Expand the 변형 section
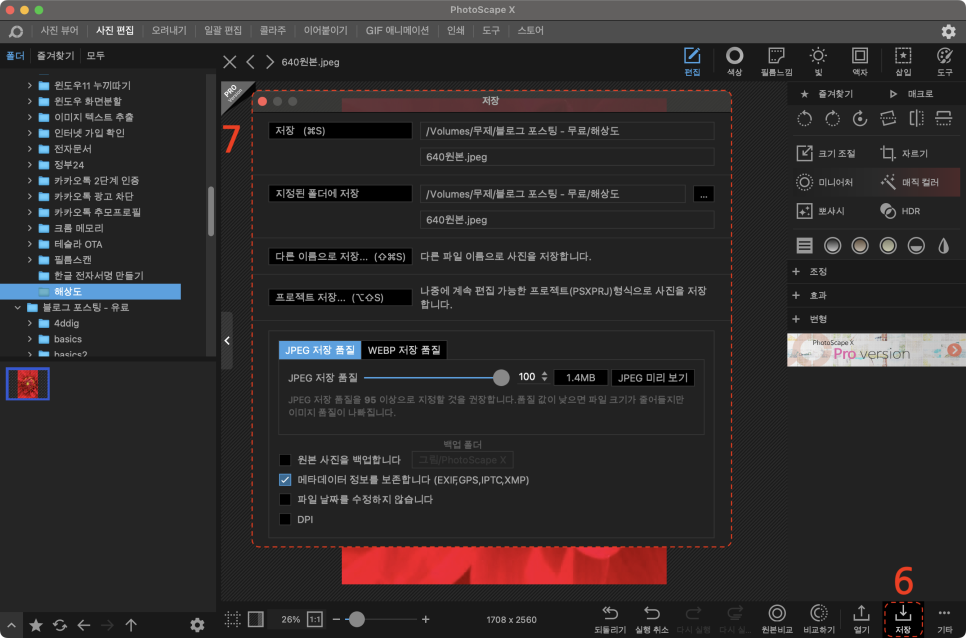The image size is (966, 638). tap(796, 318)
